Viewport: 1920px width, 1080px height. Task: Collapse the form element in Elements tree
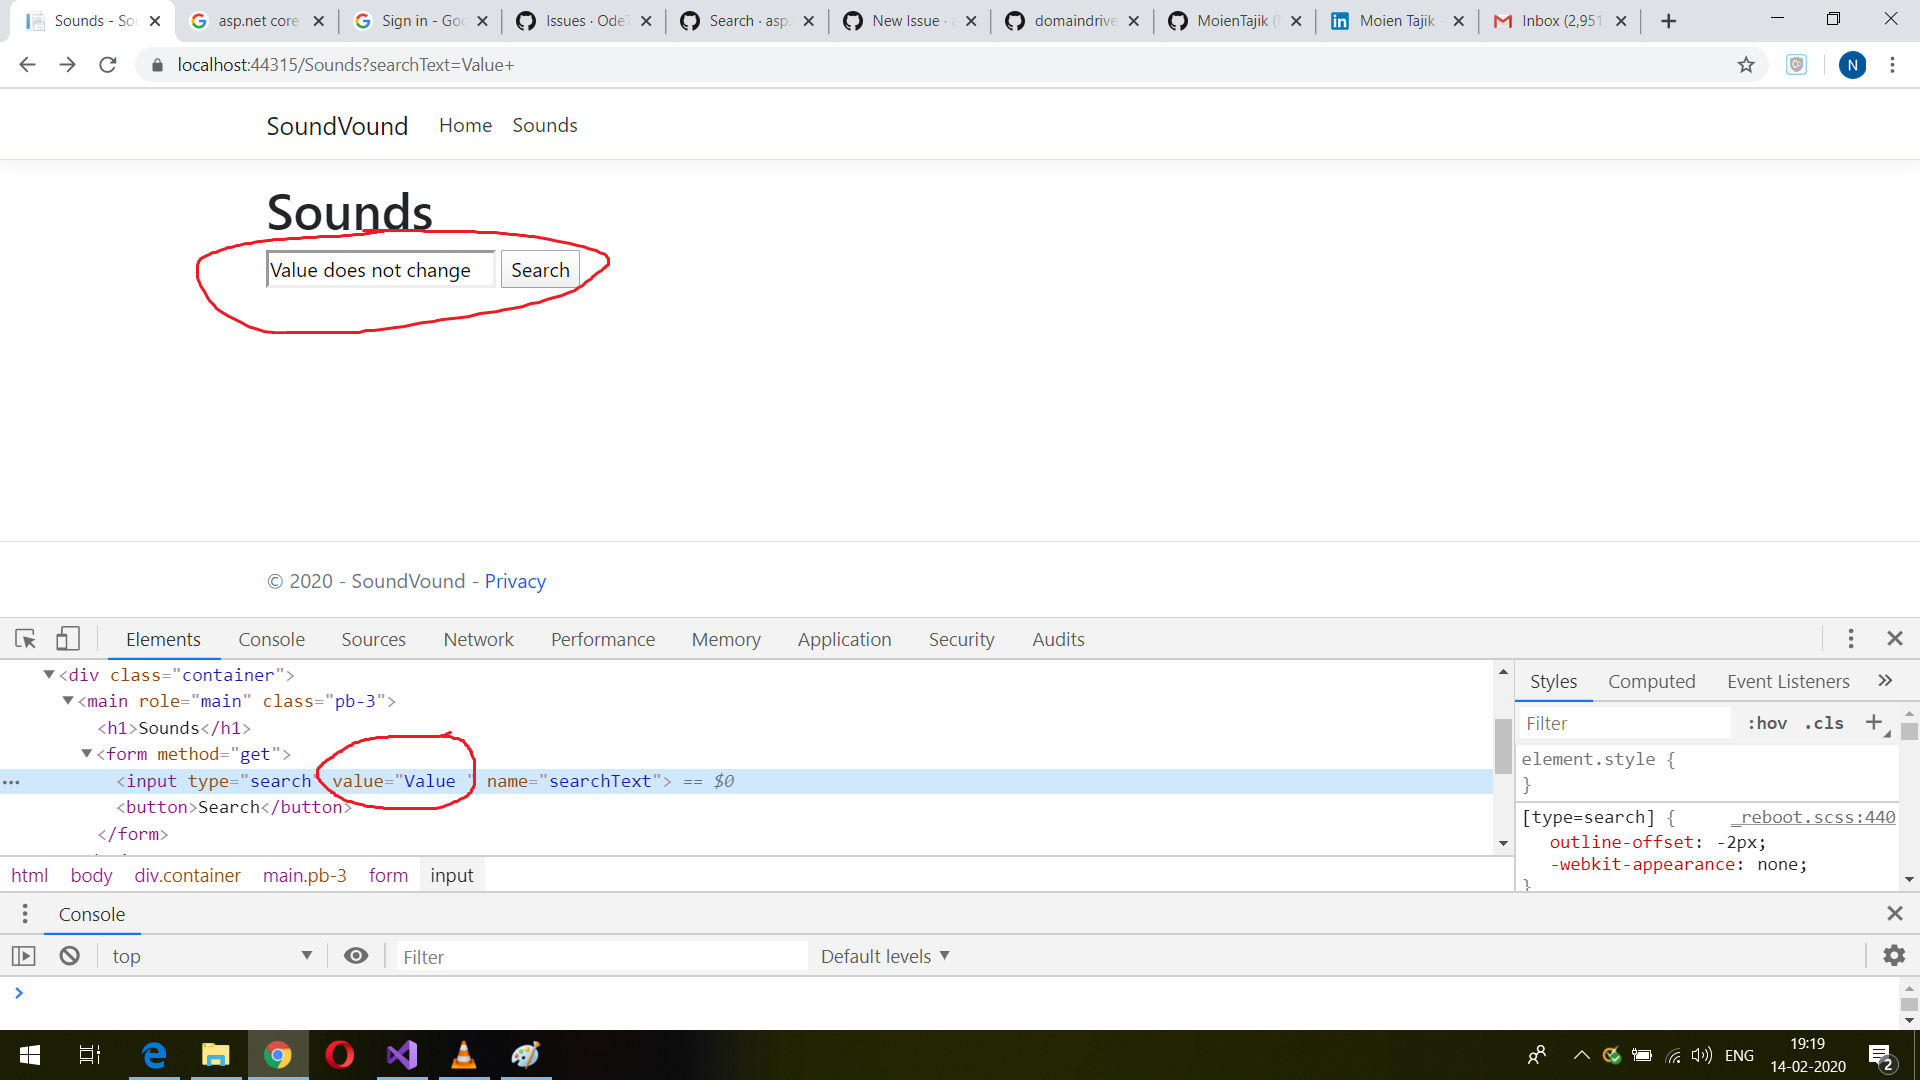pos(86,754)
